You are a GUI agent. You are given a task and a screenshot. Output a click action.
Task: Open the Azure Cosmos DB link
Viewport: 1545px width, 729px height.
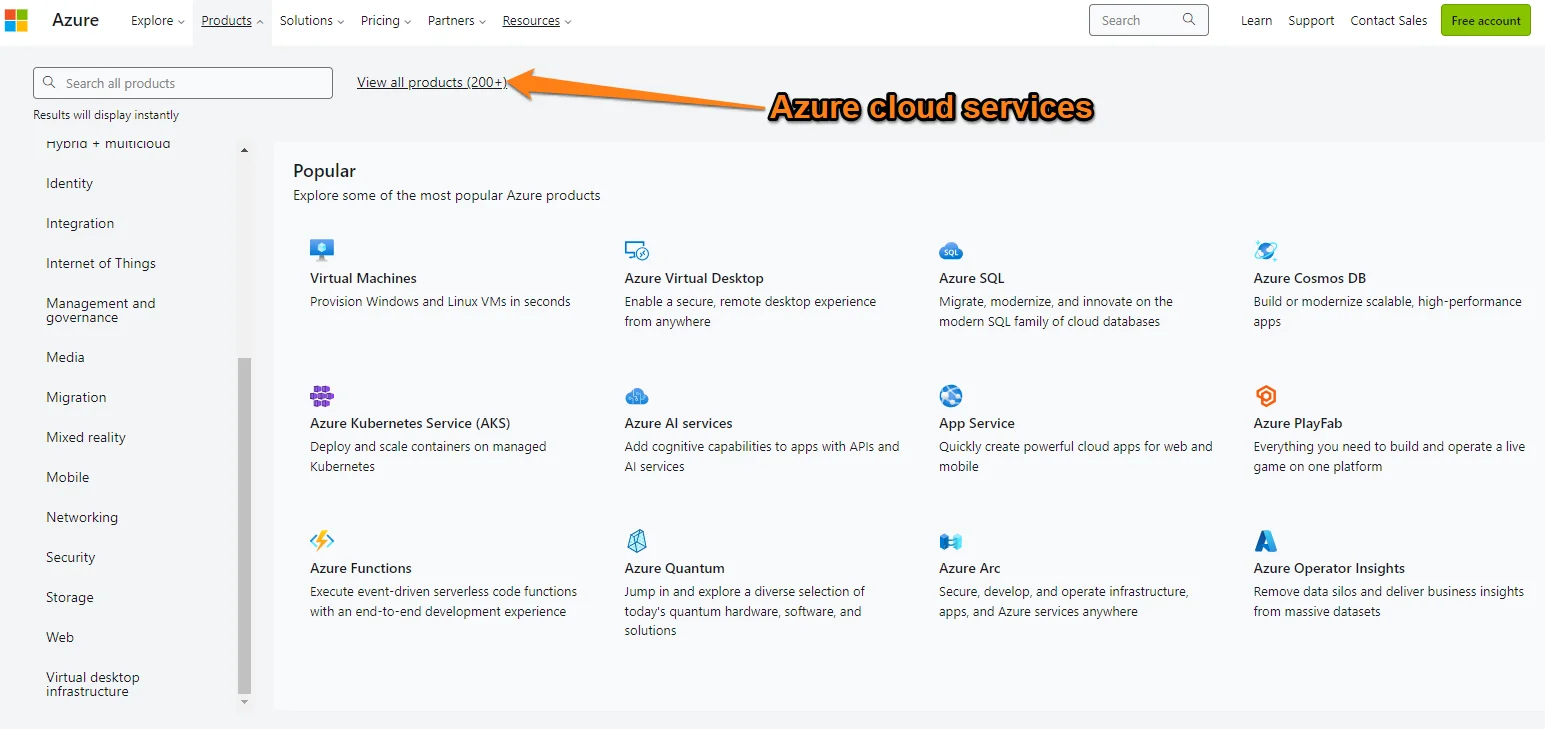click(x=1310, y=278)
